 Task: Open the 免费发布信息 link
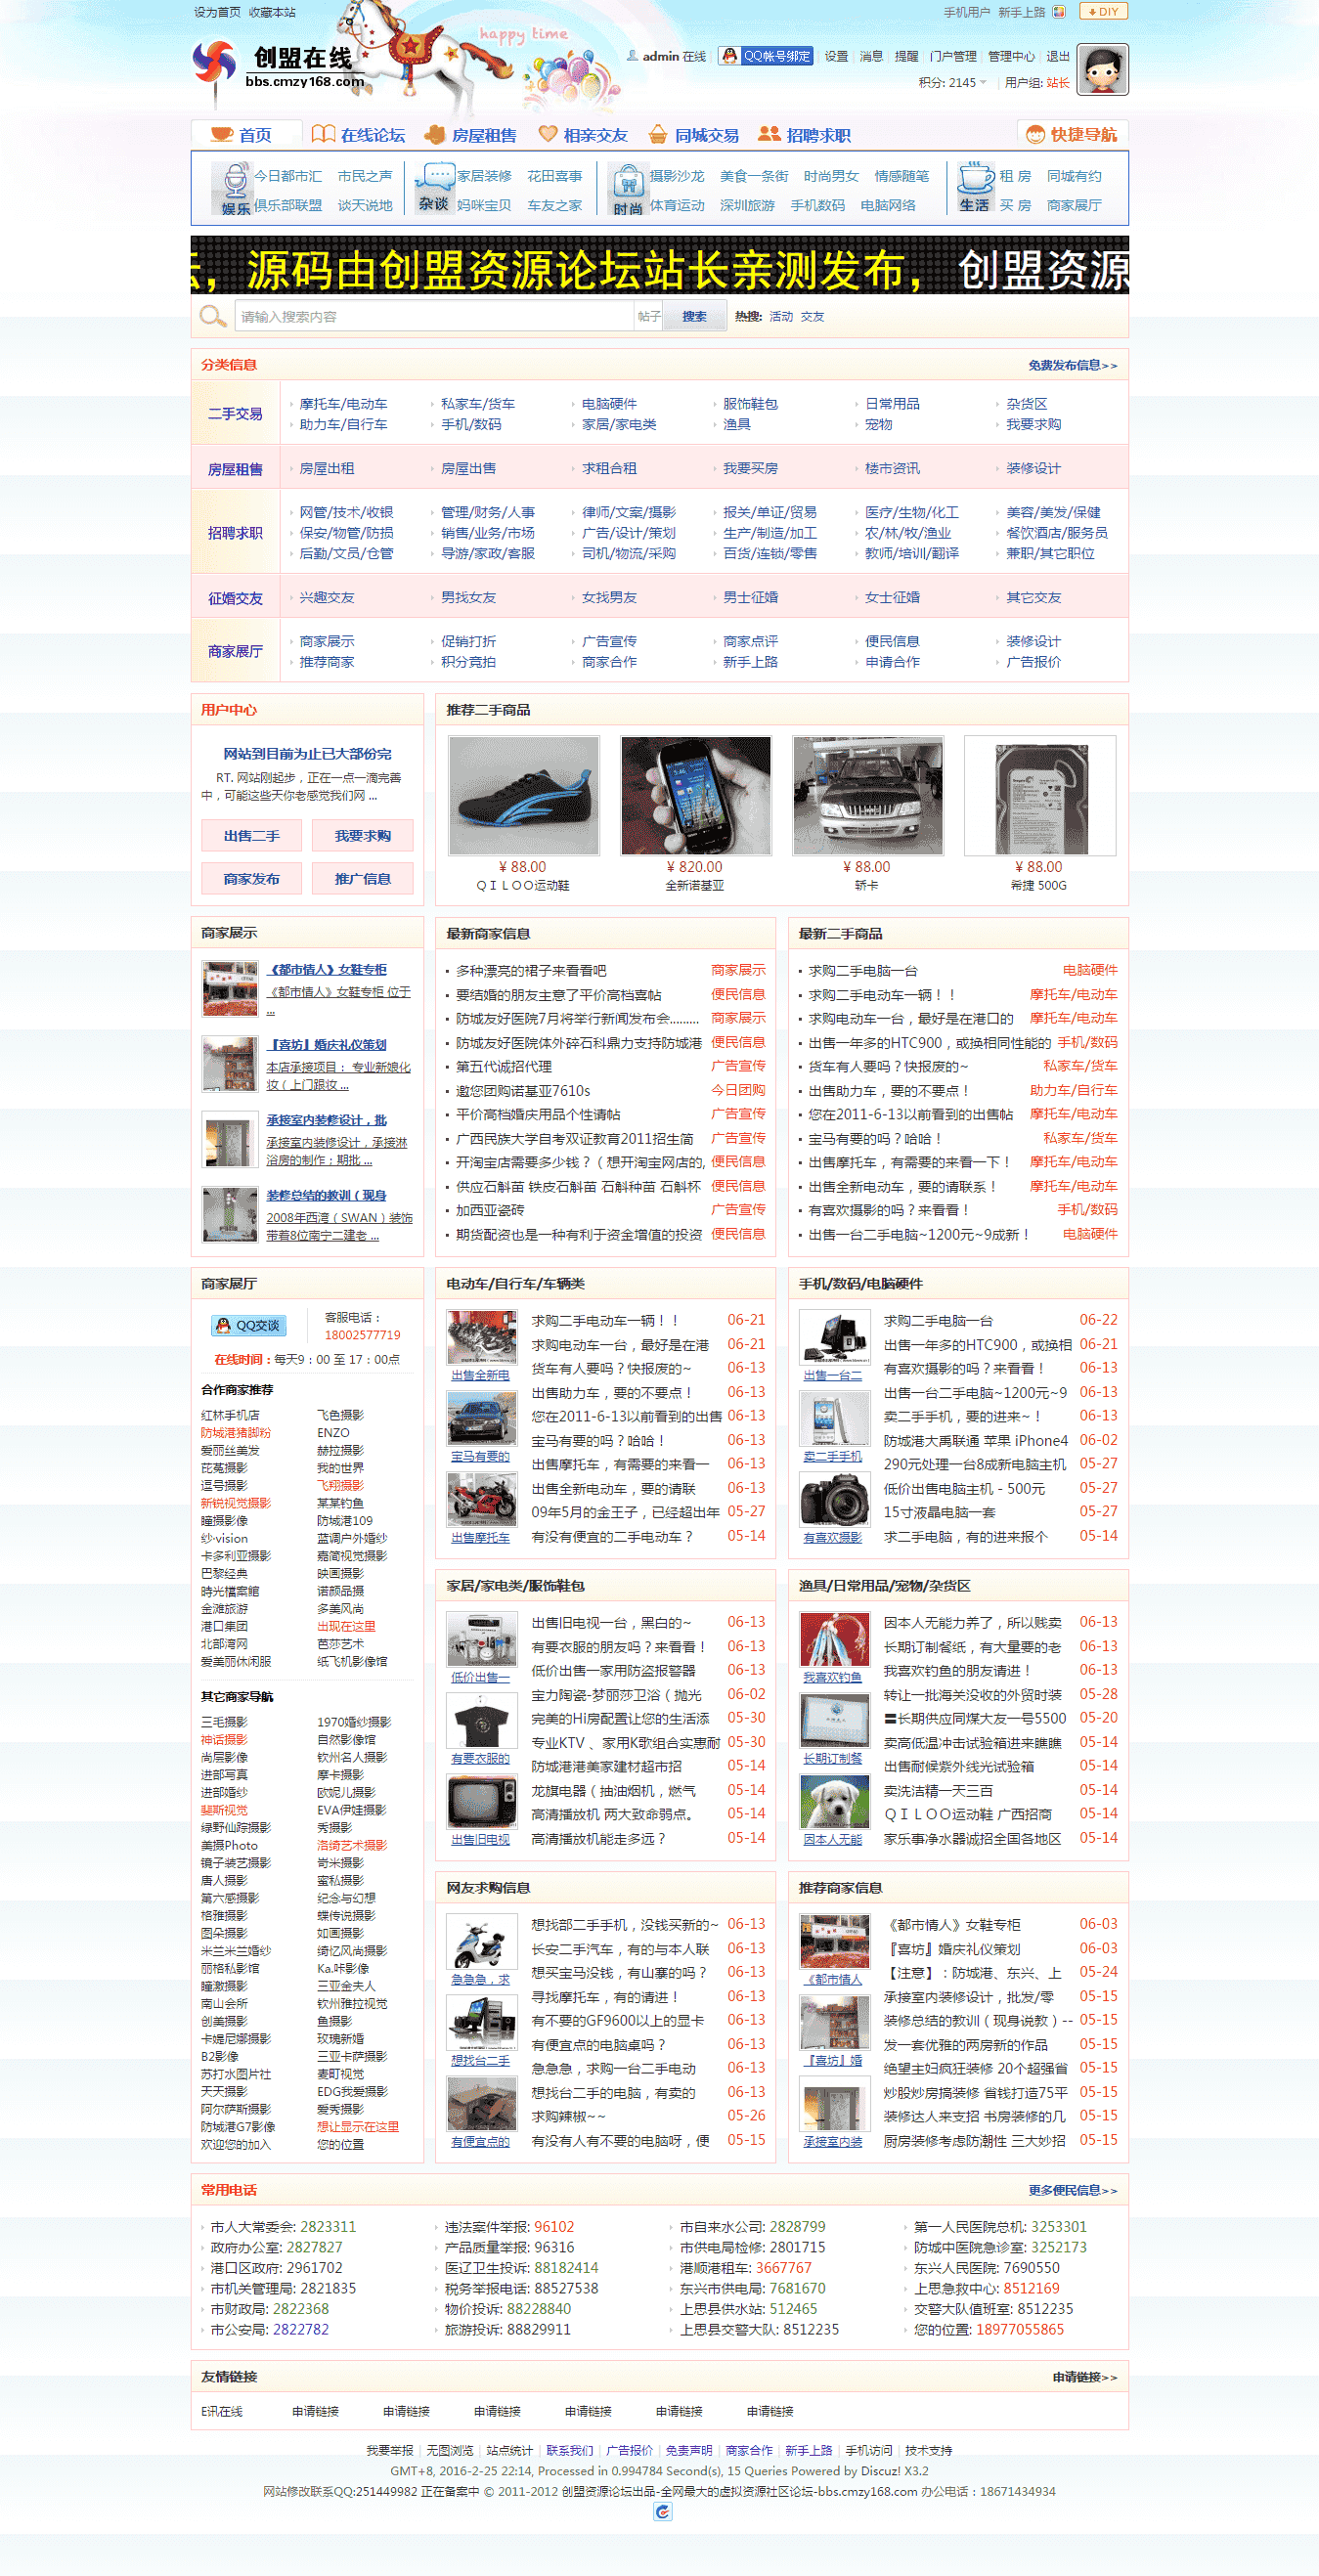[x=1072, y=366]
